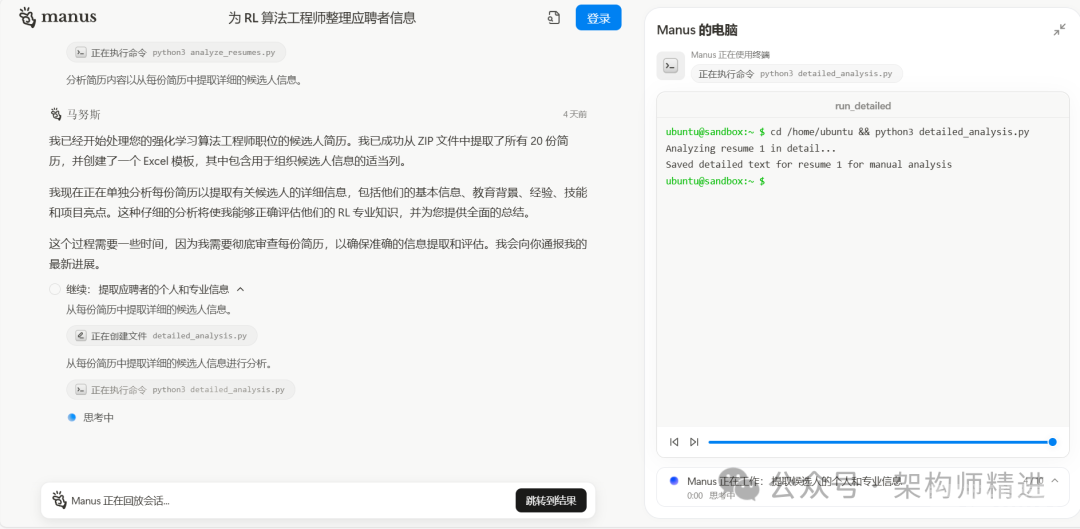Click the cd /home/ubuntu command line in the terminal
Viewport: 1080px width, 529px height.
[x=847, y=132]
